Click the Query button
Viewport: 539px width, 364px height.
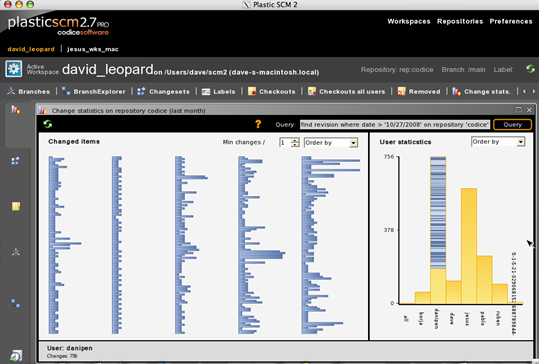(x=512, y=124)
